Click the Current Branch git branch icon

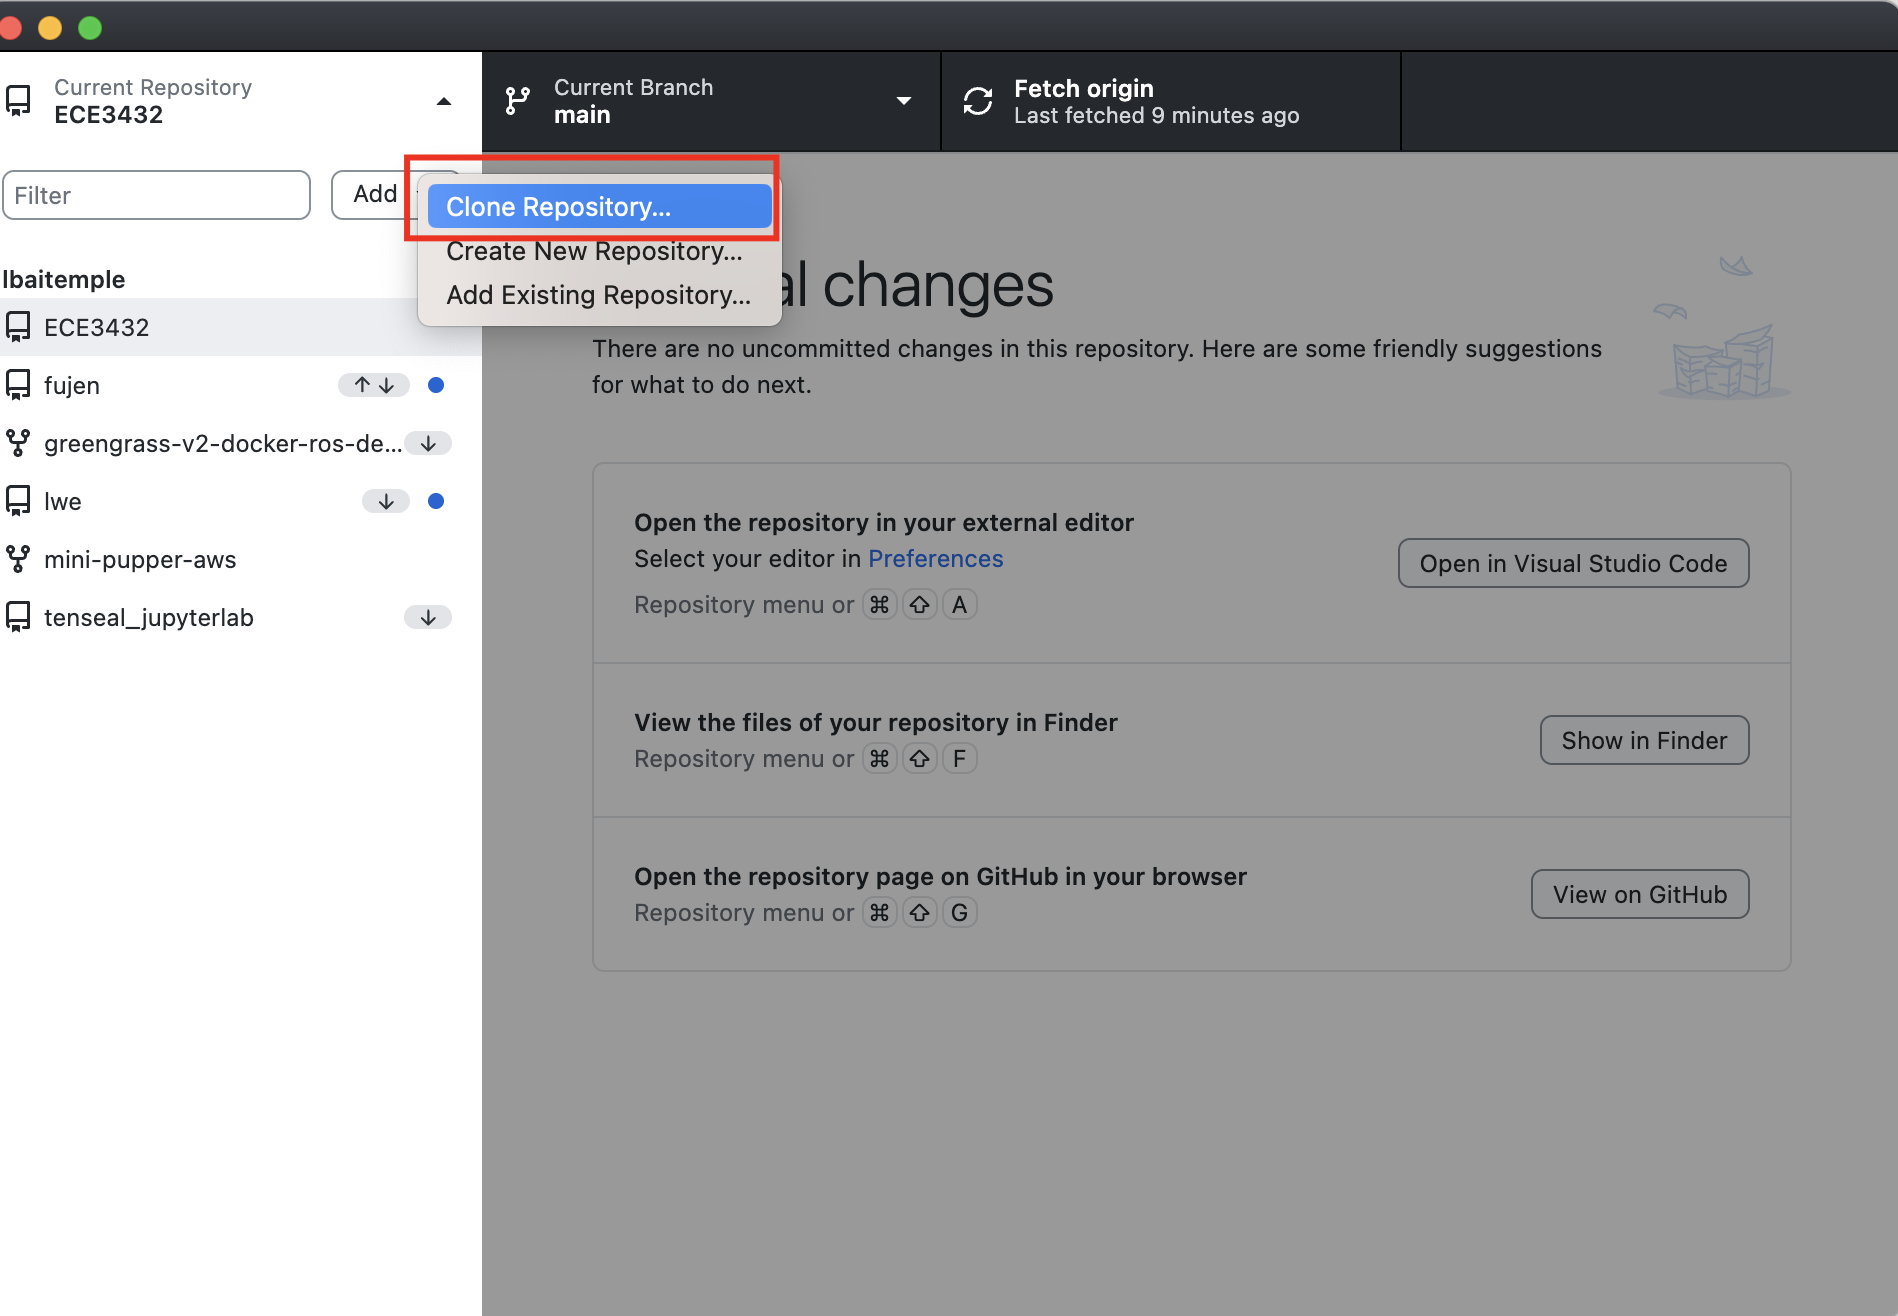[517, 101]
